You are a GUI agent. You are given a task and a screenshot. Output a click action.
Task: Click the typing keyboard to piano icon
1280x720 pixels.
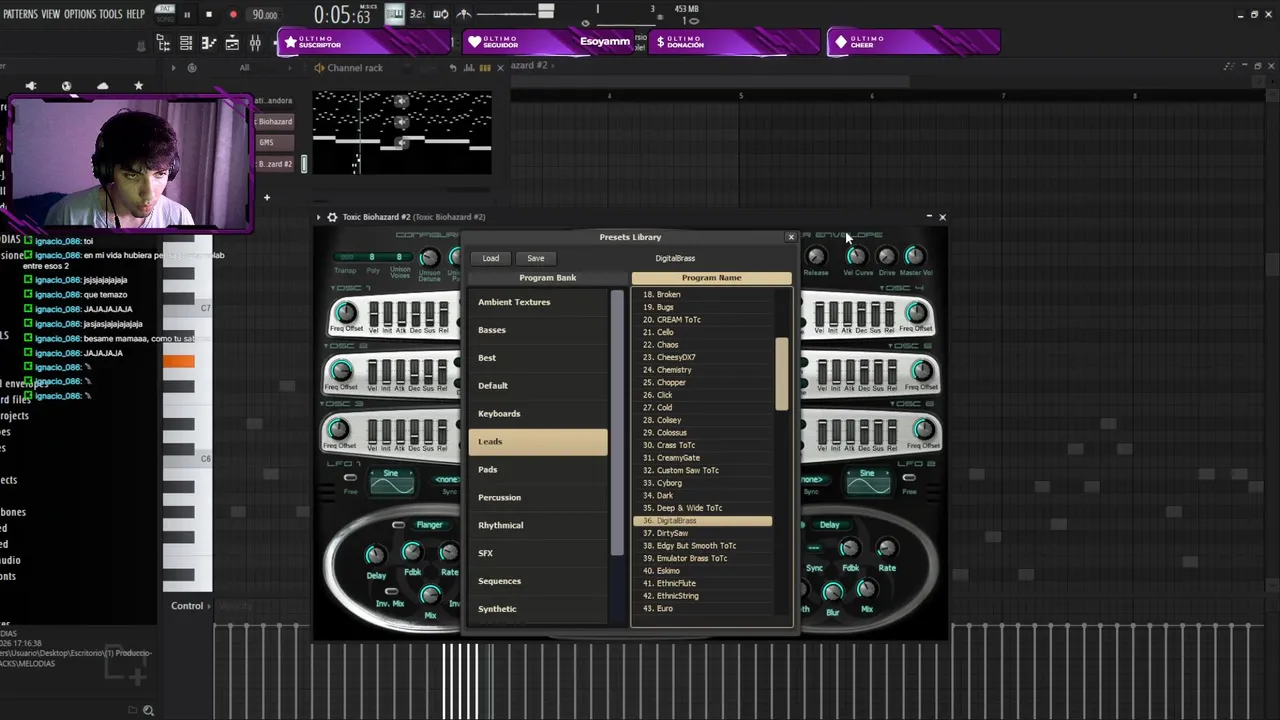point(394,14)
